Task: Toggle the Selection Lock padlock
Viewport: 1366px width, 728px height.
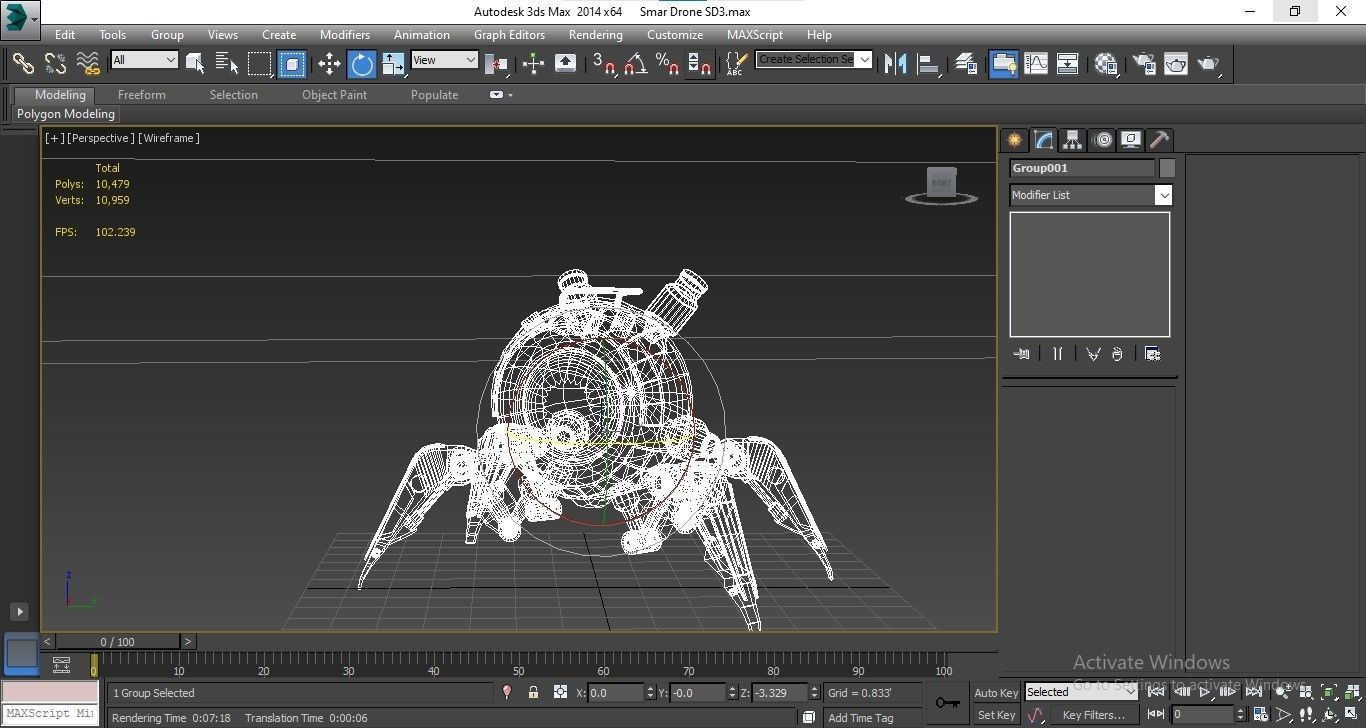Action: tap(533, 692)
